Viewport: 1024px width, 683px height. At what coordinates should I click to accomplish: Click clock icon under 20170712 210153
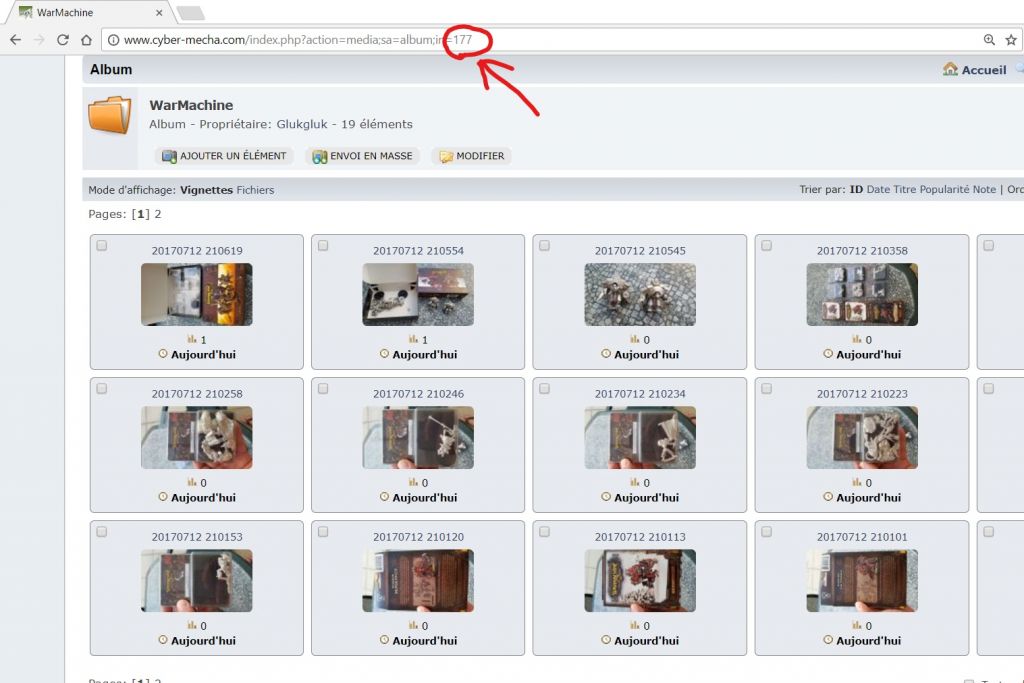[163, 640]
